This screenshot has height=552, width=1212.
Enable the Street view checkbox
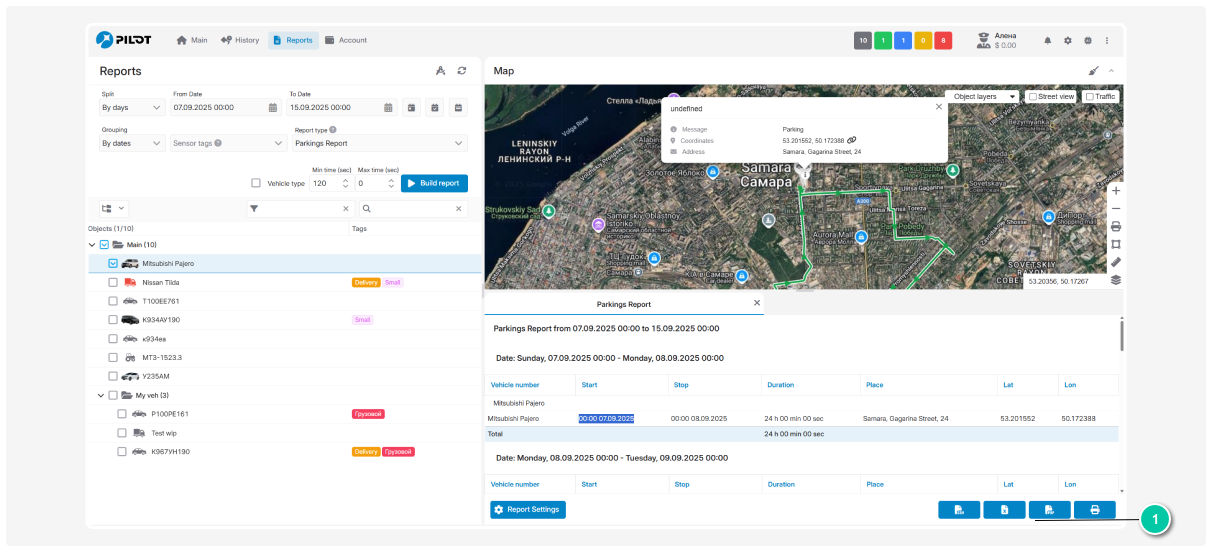click(x=1033, y=97)
